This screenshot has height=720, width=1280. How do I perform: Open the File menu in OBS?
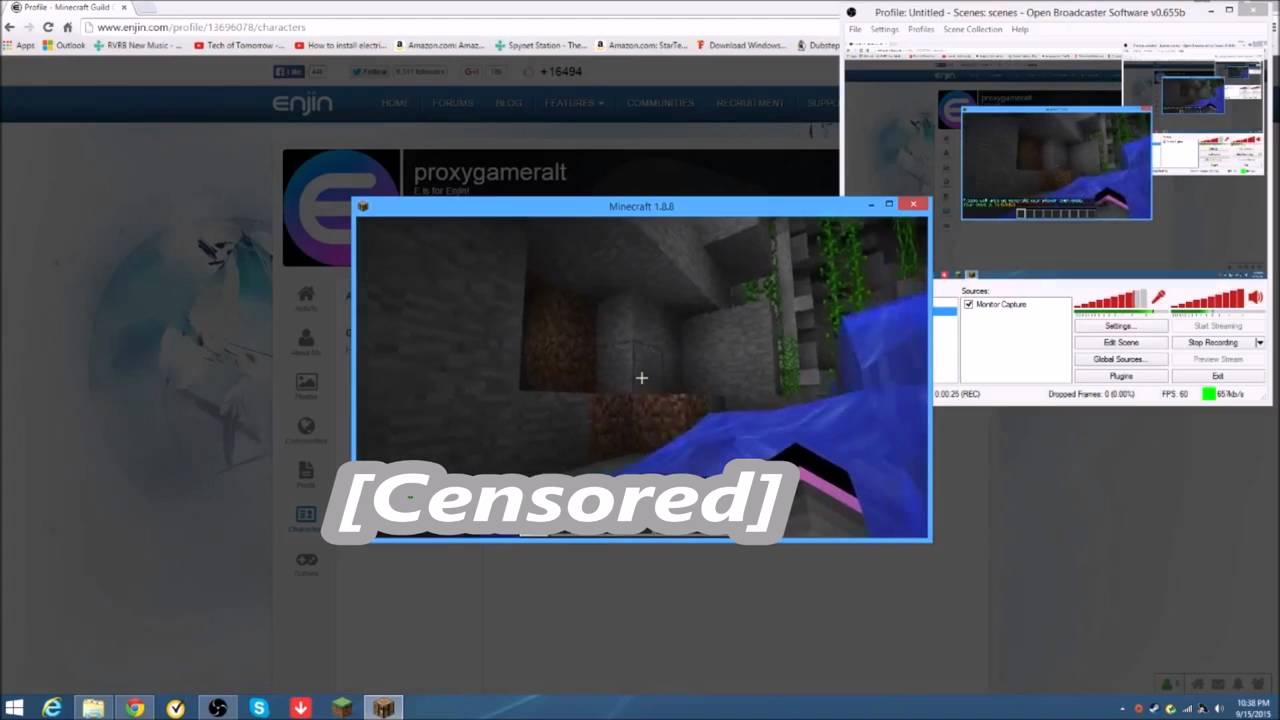pyautogui.click(x=855, y=29)
